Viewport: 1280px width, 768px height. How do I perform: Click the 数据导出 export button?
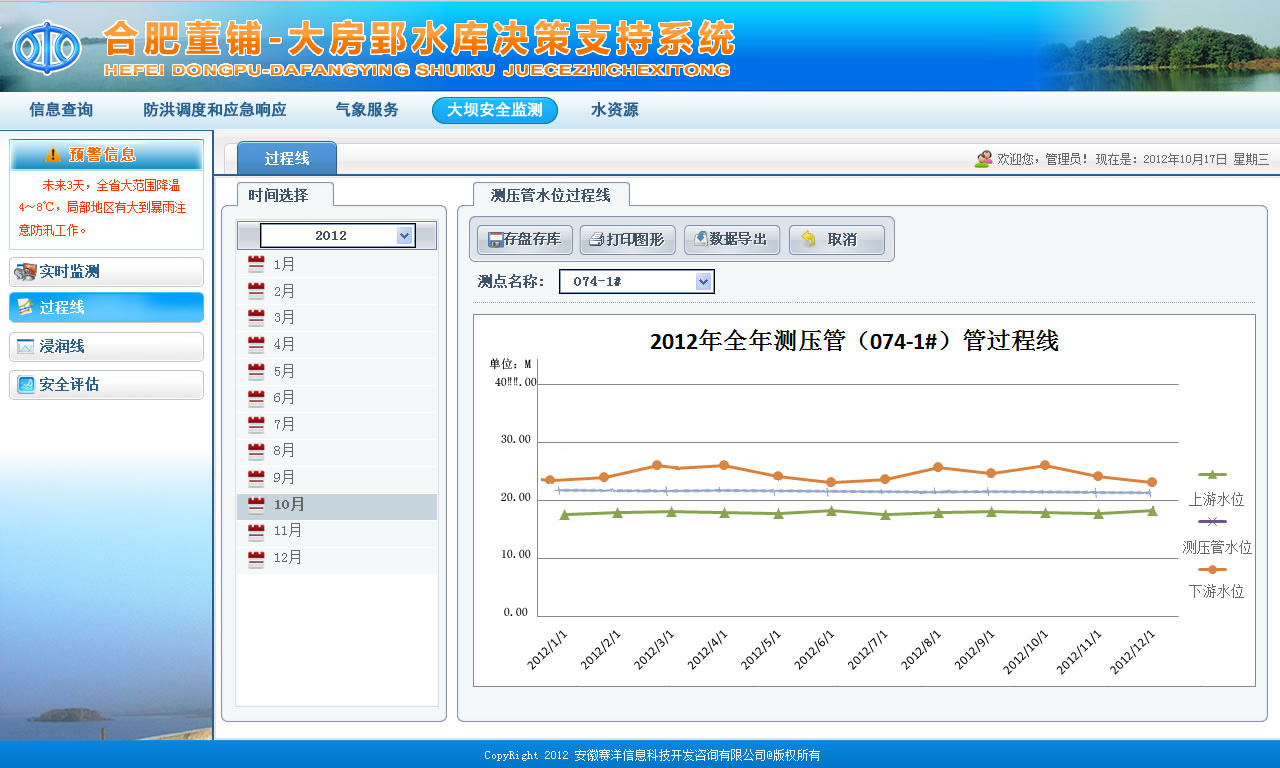click(732, 240)
